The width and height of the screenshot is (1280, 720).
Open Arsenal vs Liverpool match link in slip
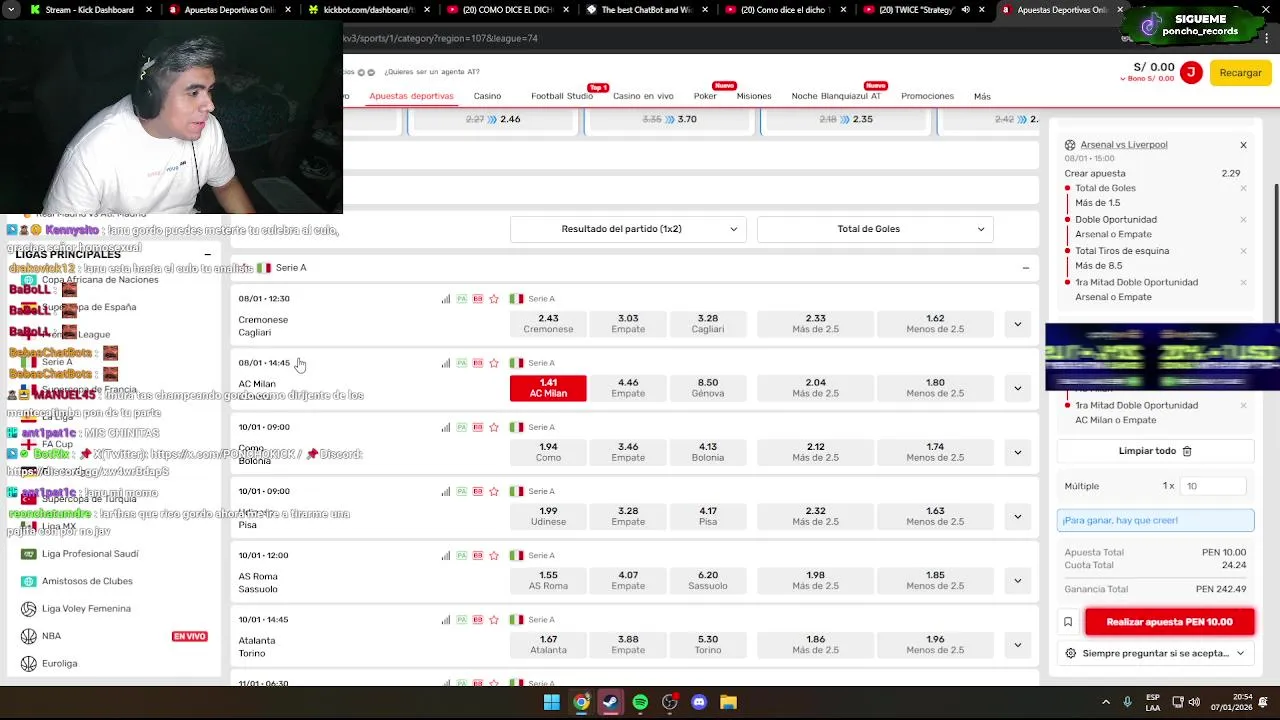(x=1123, y=145)
